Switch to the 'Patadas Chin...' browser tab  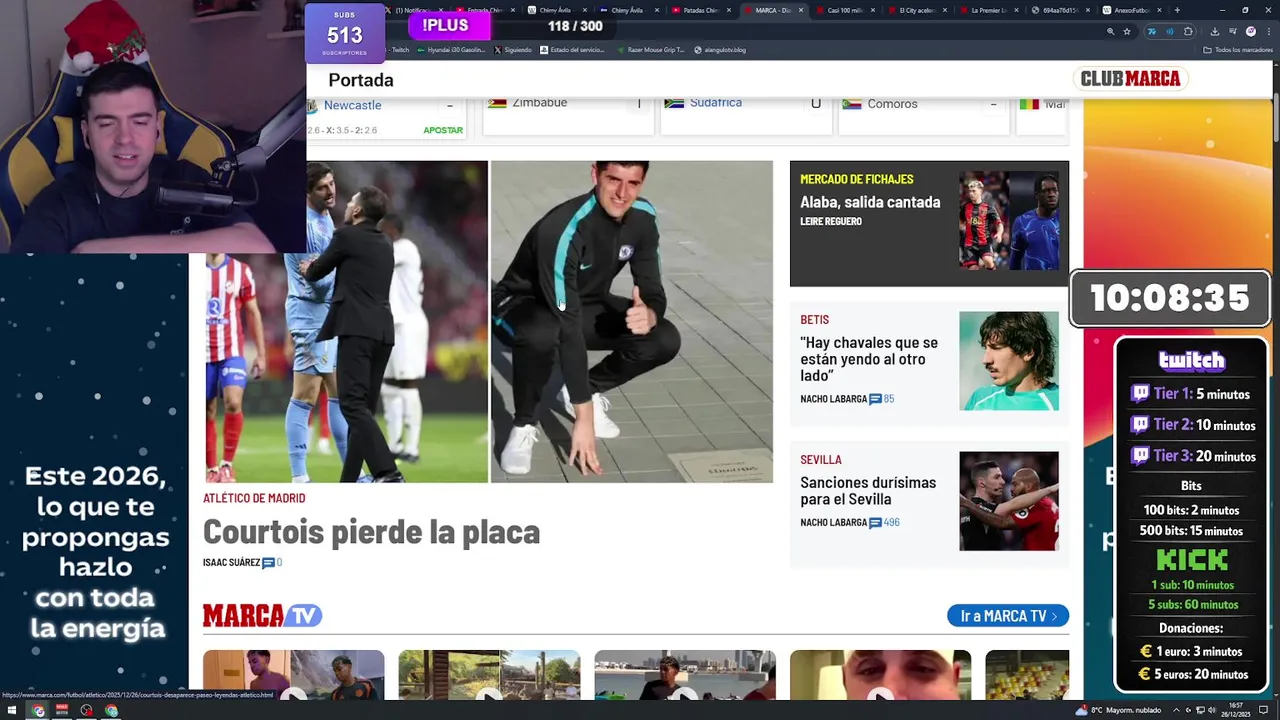[x=702, y=10]
